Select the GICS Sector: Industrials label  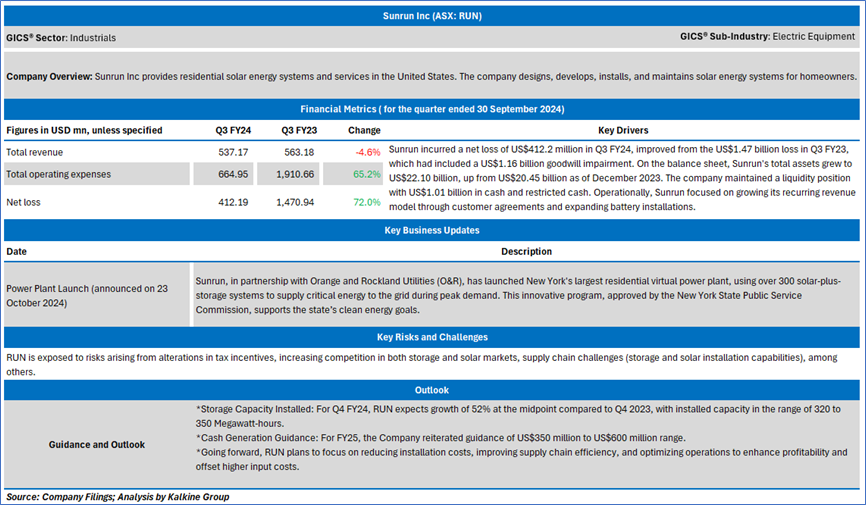pos(61,38)
